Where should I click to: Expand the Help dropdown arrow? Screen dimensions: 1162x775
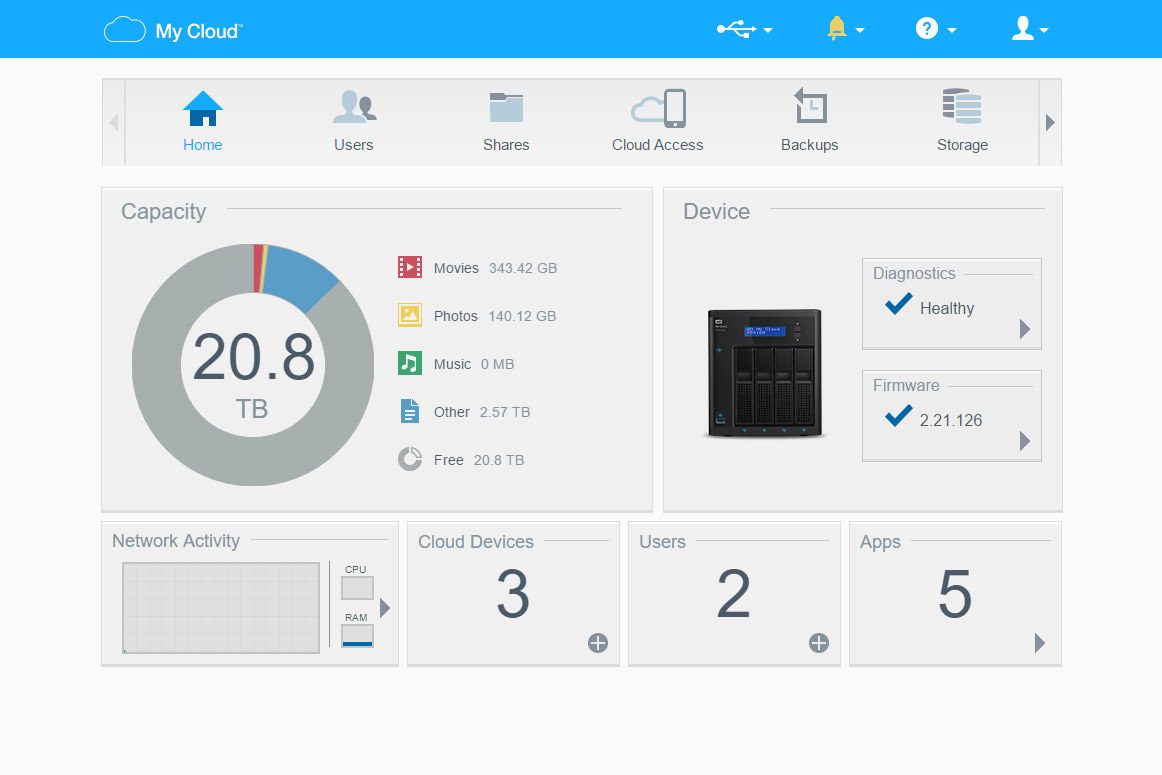pos(952,30)
